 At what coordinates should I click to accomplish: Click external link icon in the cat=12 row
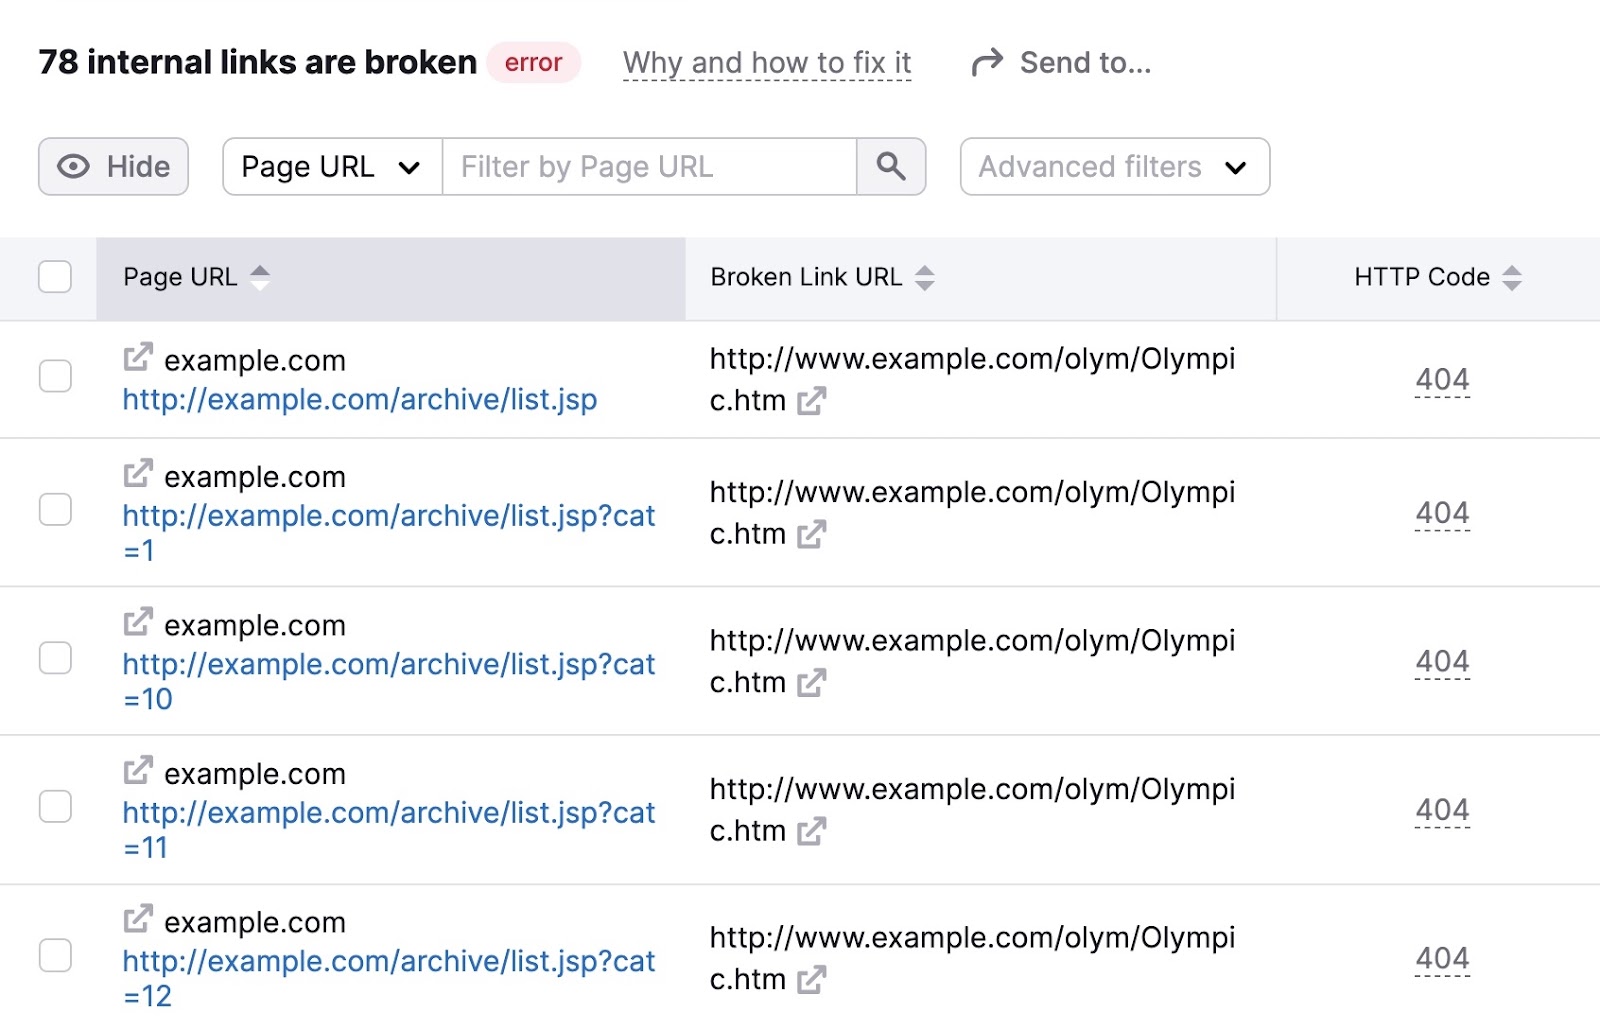812,980
